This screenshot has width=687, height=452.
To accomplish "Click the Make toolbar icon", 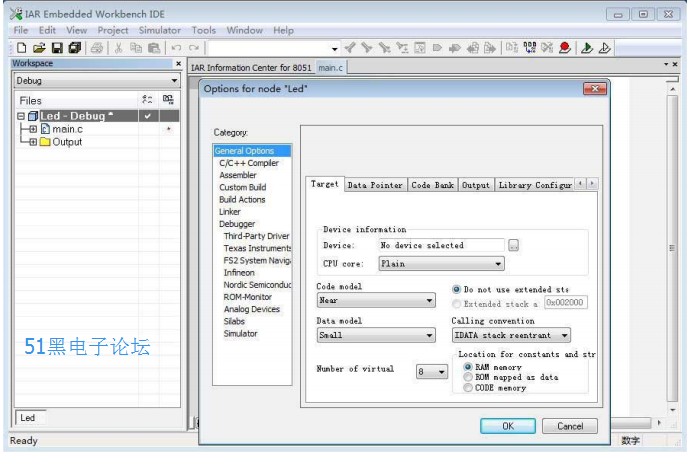I will [530, 48].
